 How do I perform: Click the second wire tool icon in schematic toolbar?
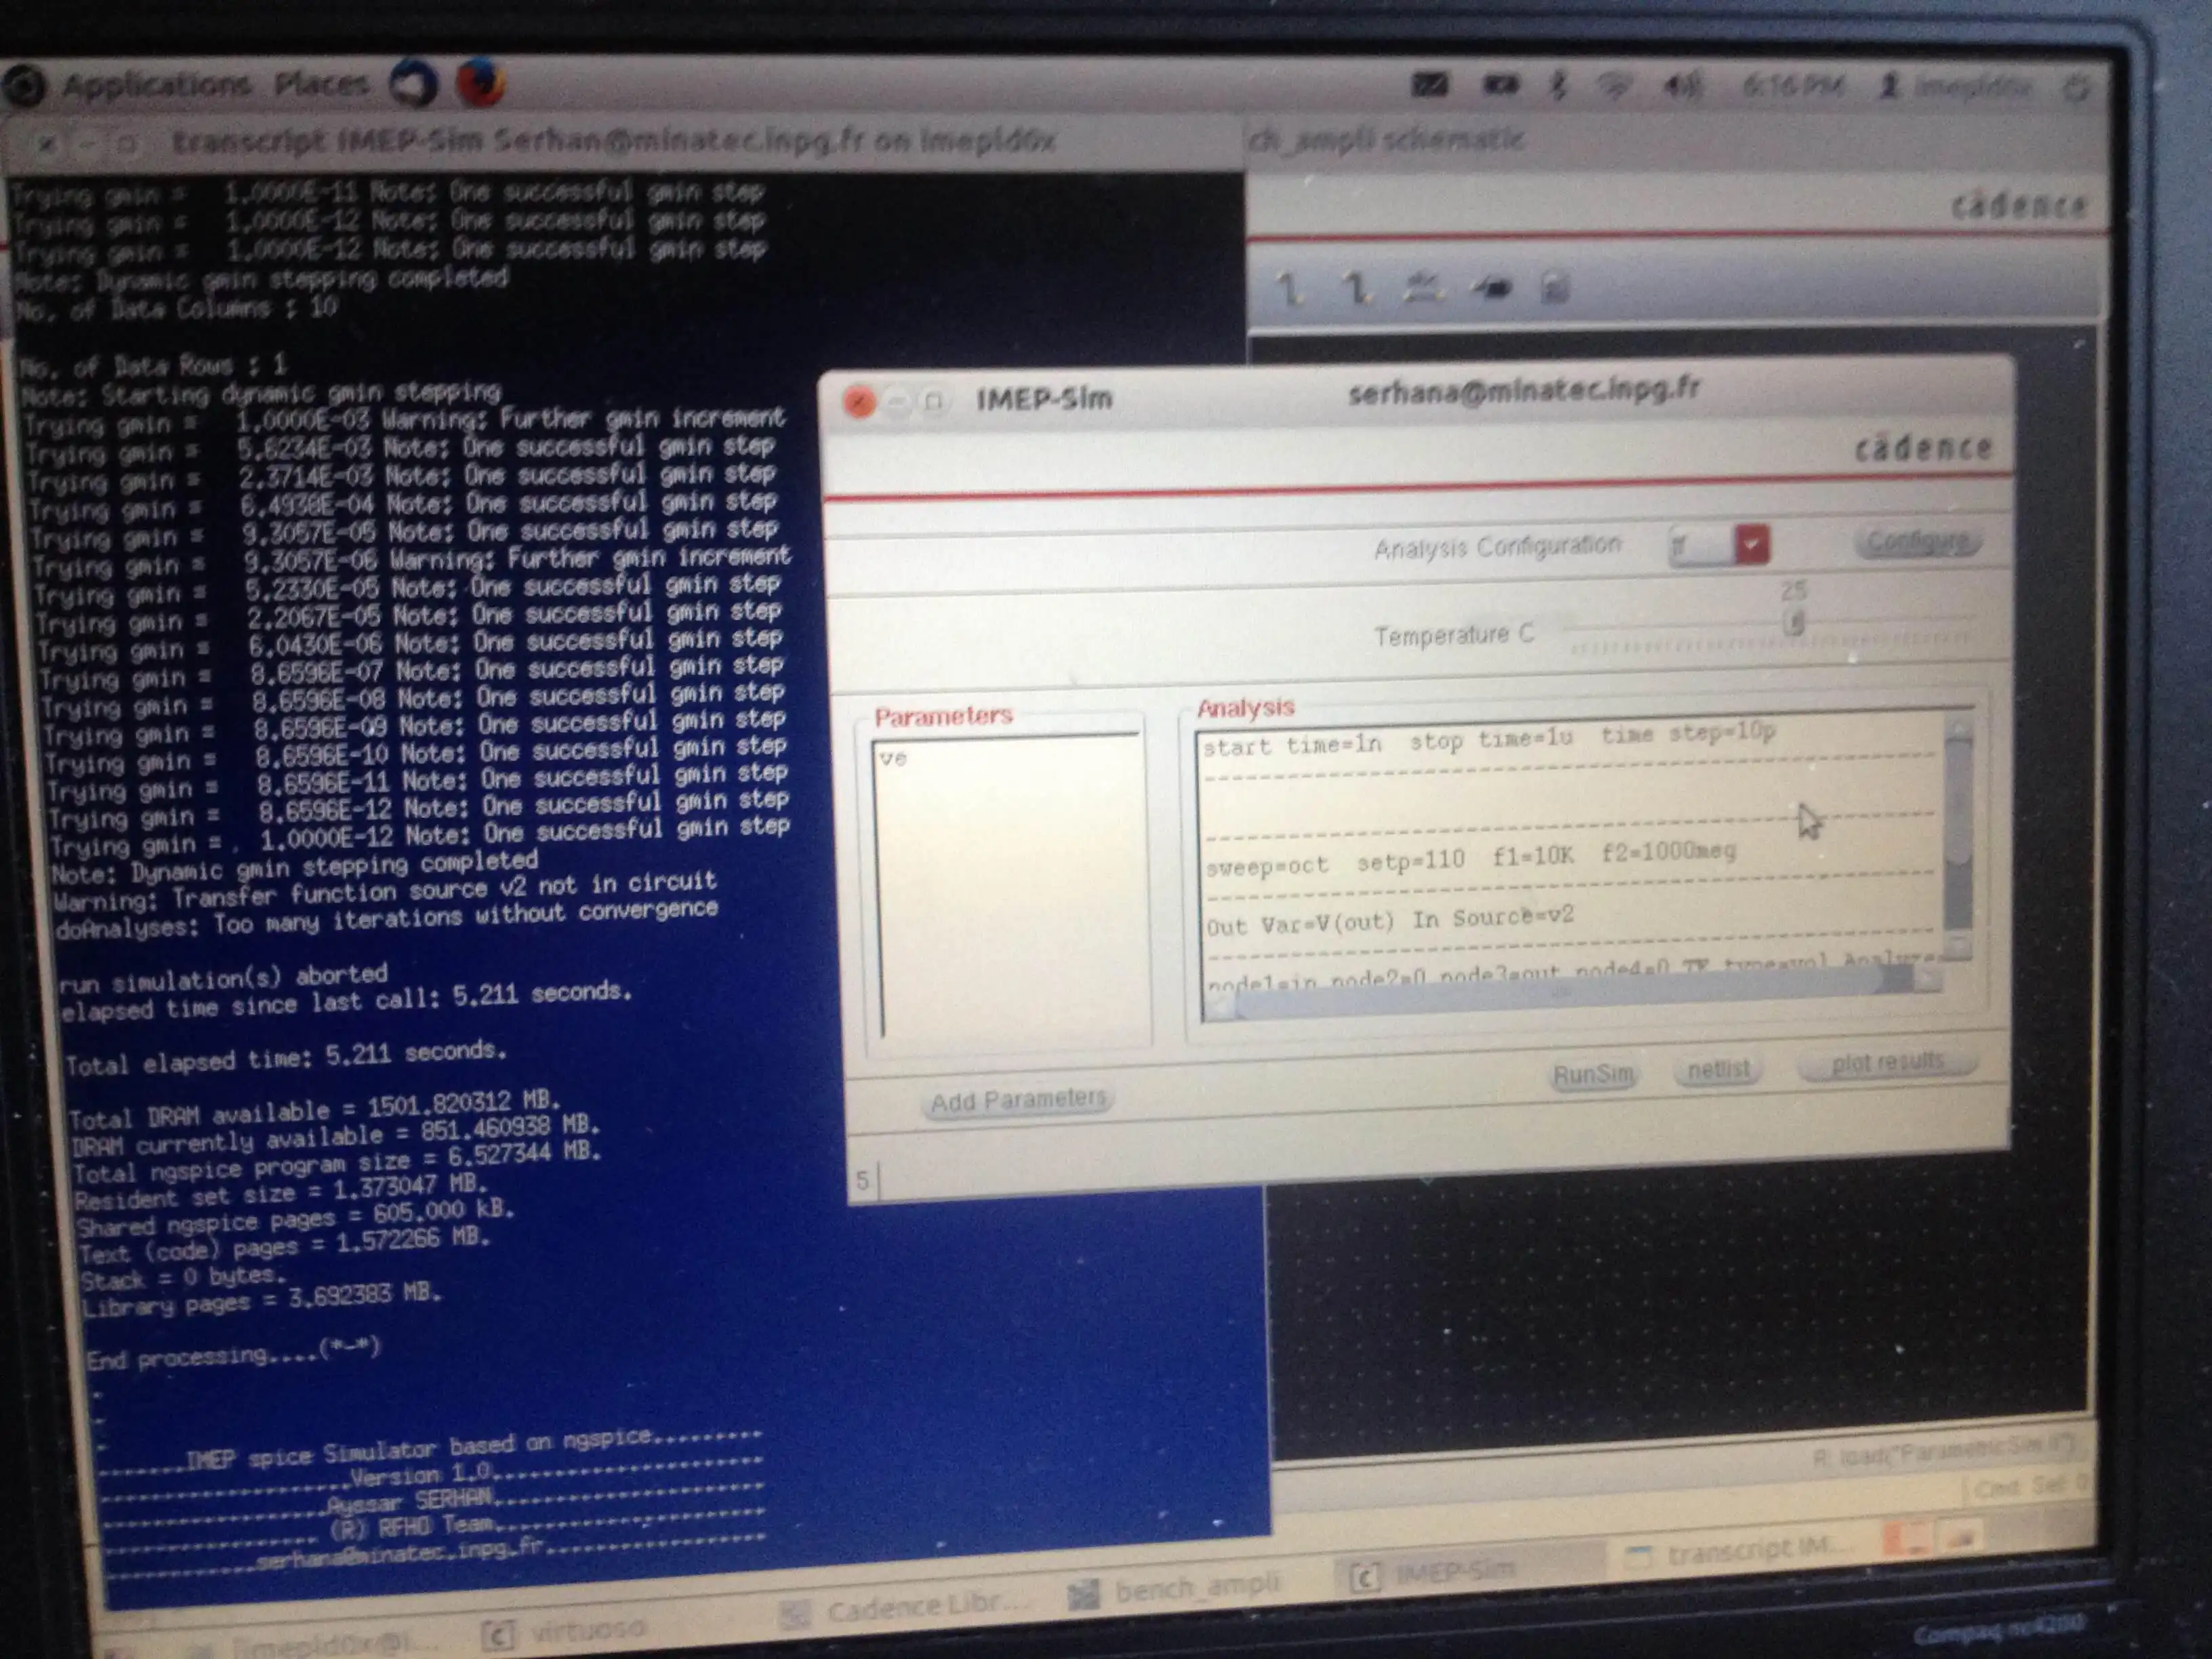(1356, 290)
